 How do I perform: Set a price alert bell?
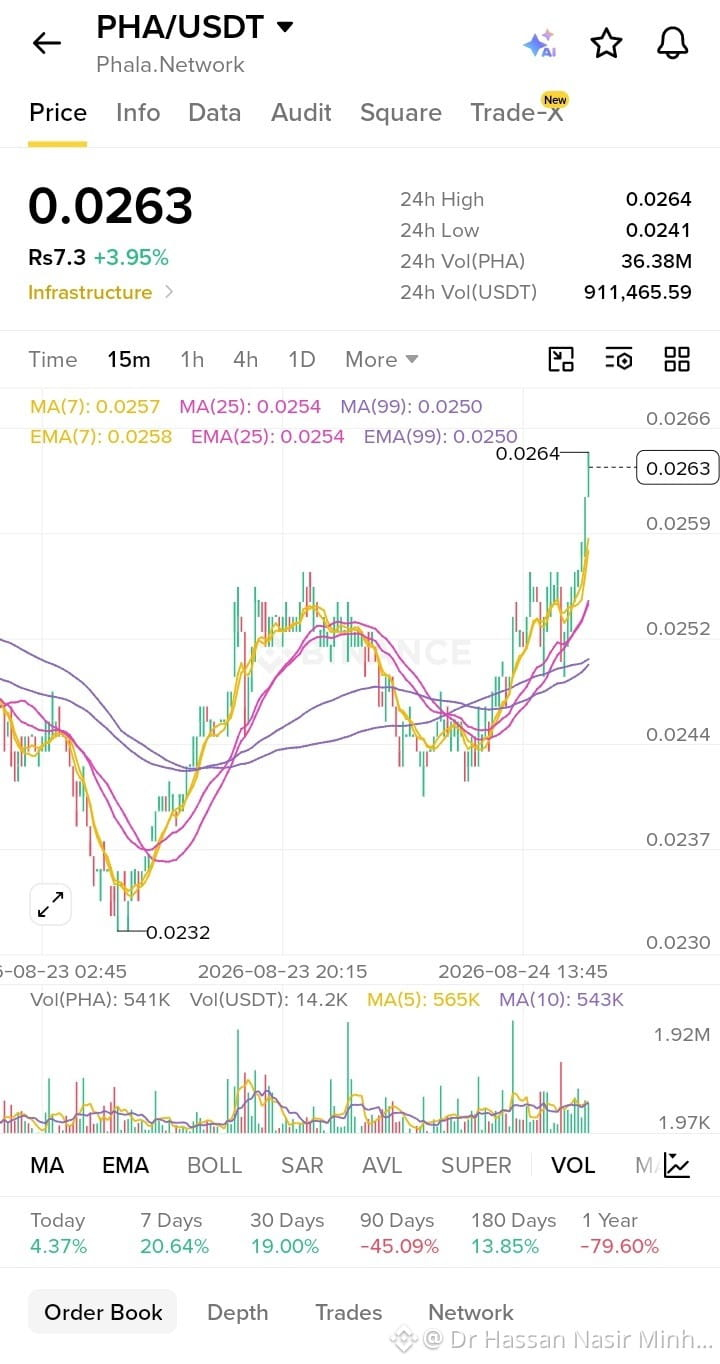(x=673, y=43)
